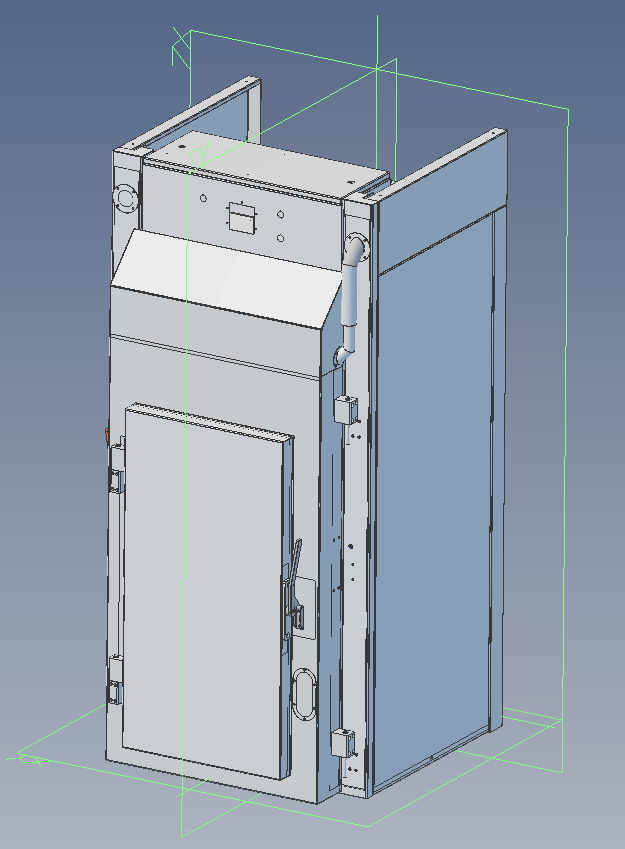Click the large blue right side panel
This screenshot has width=625, height=849.
tap(434, 504)
